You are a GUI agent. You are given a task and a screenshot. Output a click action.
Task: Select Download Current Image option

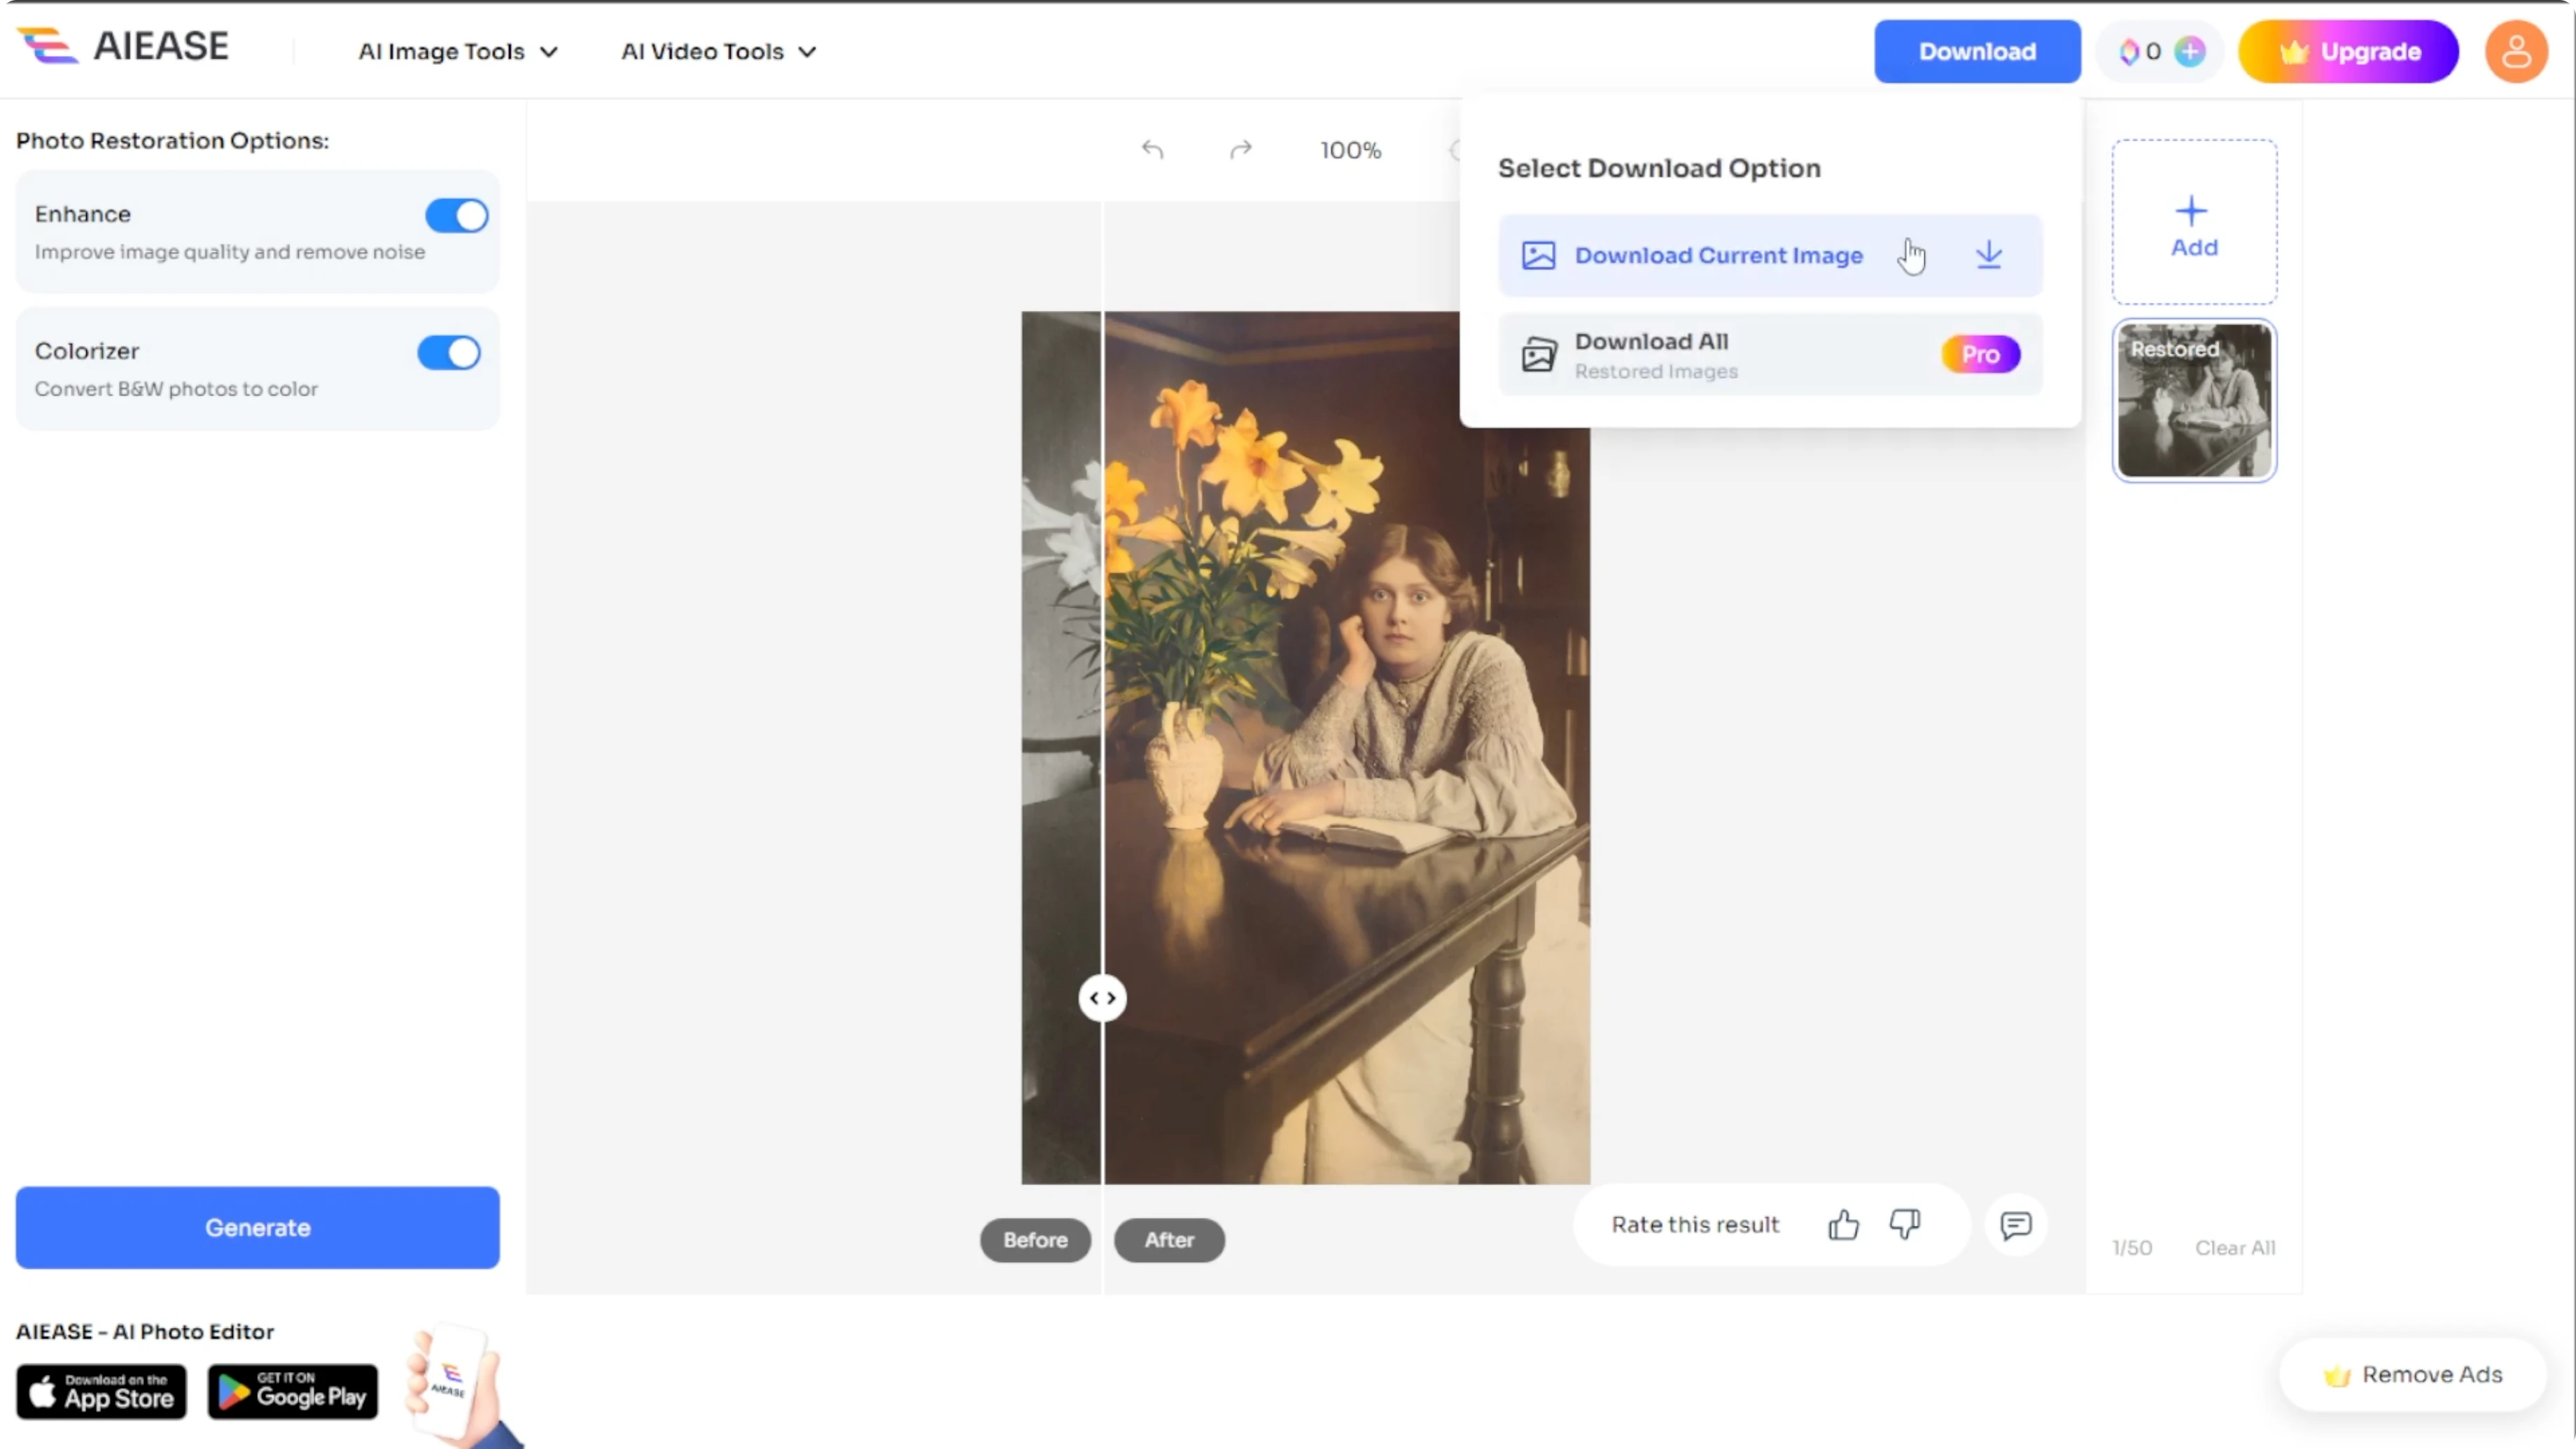coord(1769,255)
